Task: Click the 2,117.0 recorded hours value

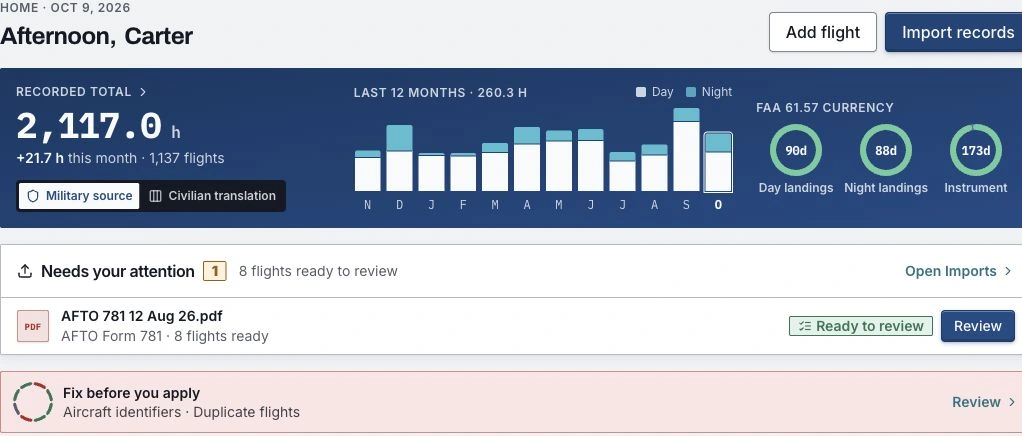Action: [x=89, y=126]
